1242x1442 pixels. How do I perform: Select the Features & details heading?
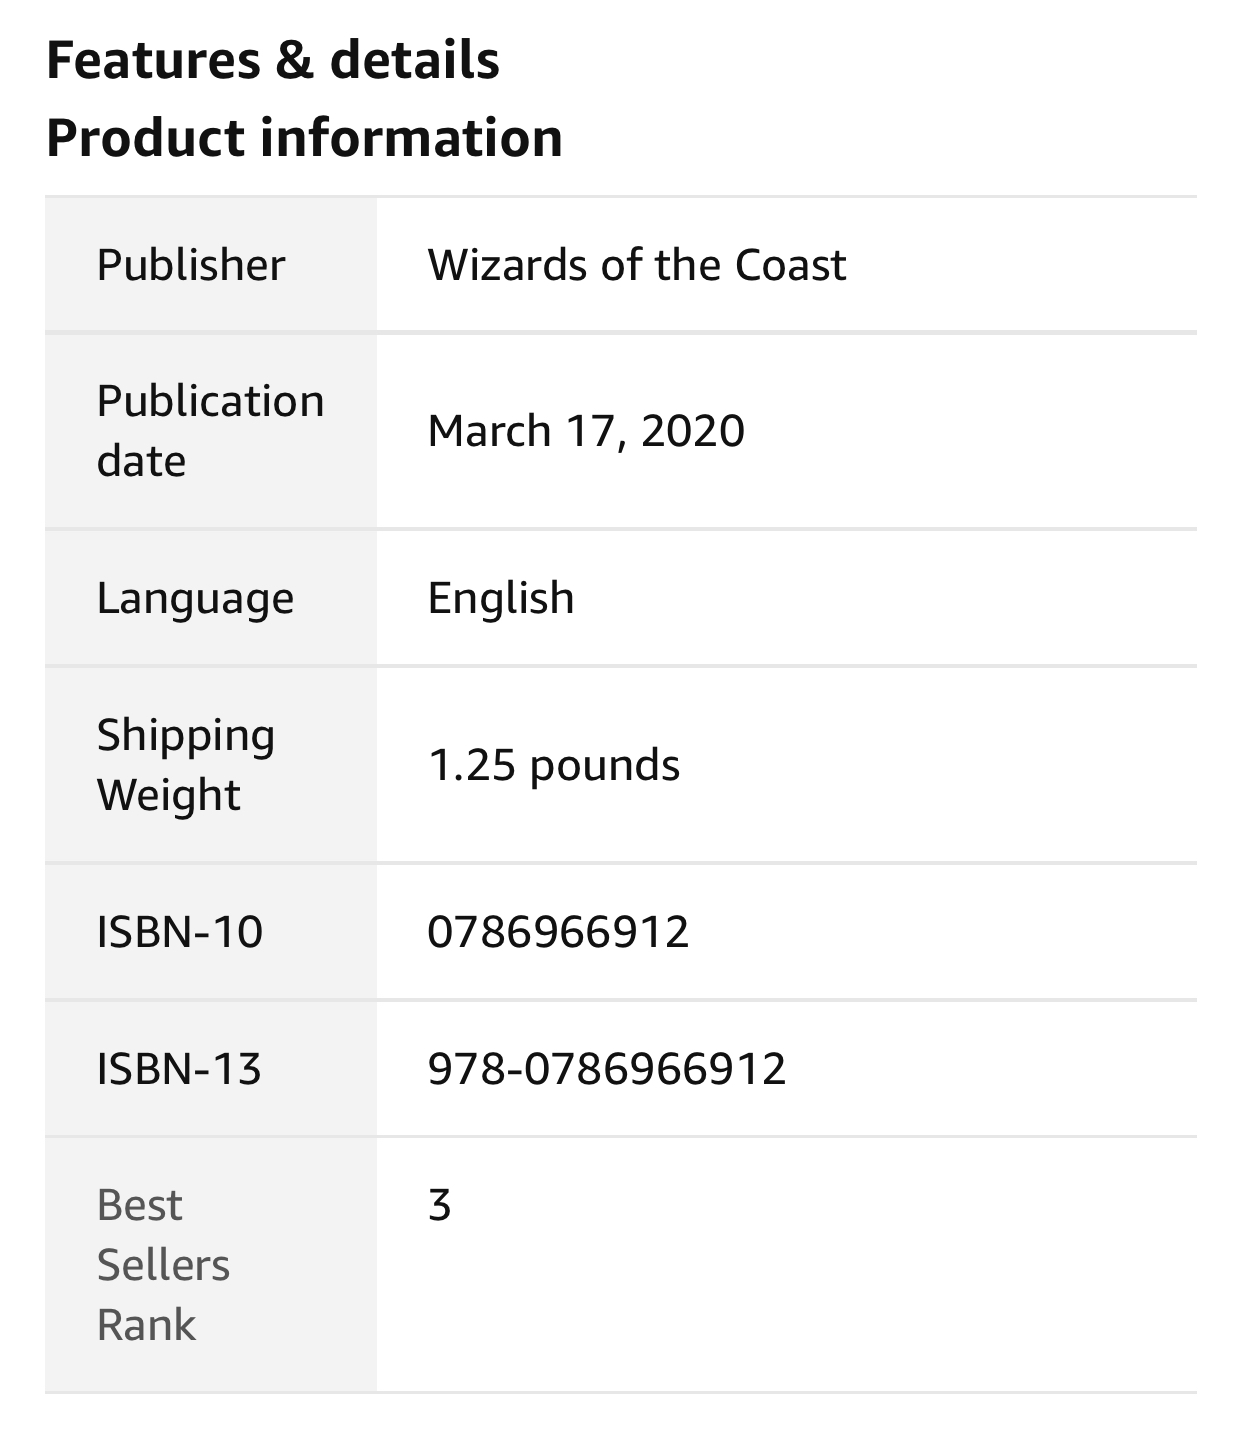[273, 60]
